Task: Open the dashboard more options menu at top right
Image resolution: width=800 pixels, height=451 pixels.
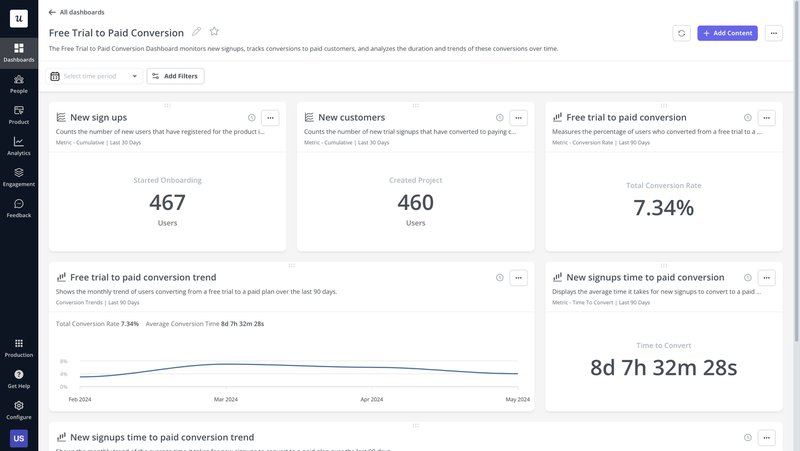Action: click(773, 33)
